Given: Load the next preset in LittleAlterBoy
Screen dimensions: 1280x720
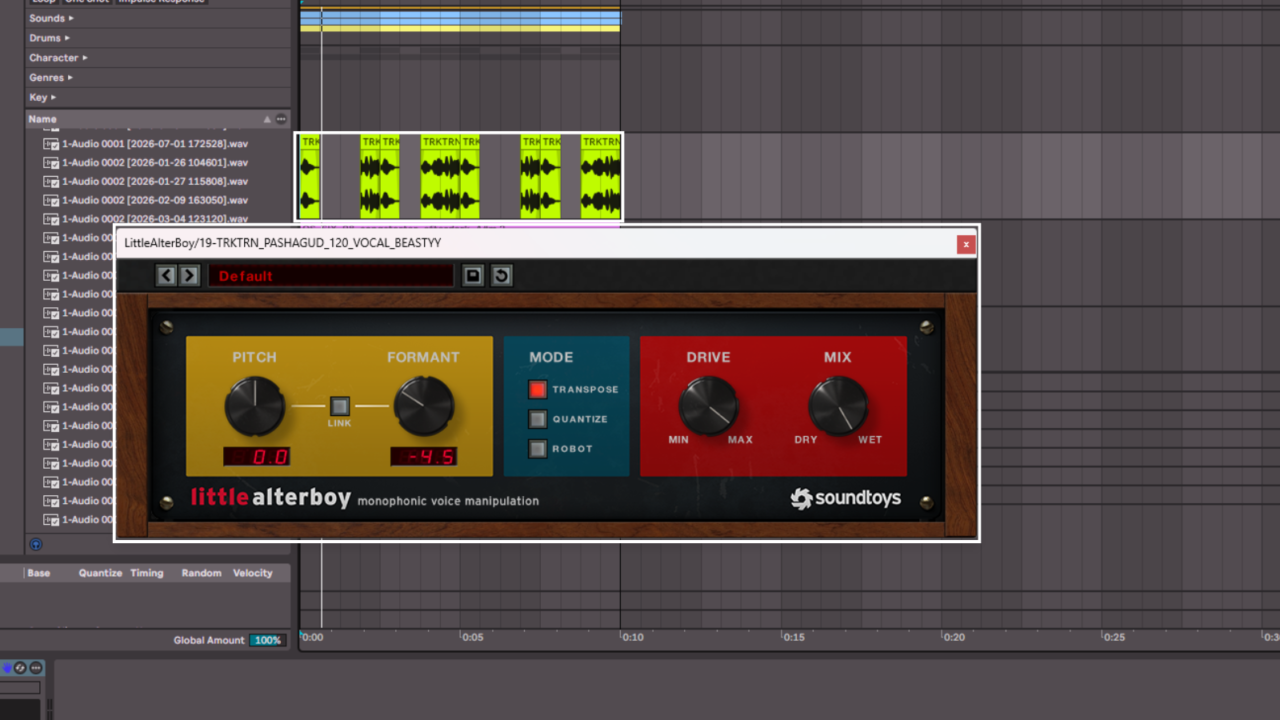Looking at the screenshot, I should 189,276.
